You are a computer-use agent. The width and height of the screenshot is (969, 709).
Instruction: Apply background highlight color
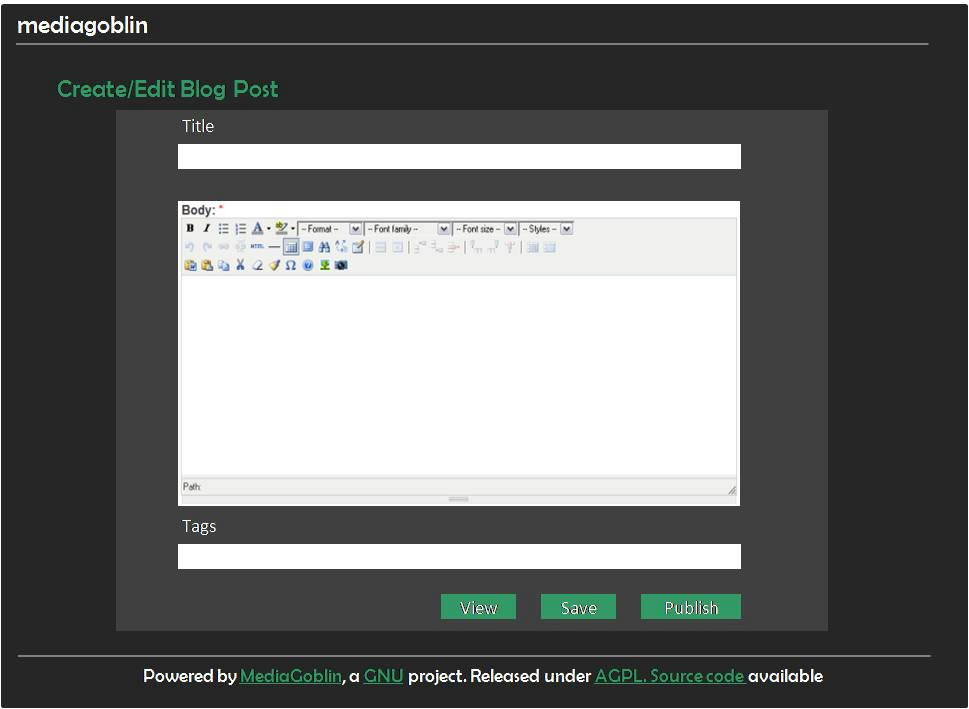coord(281,228)
